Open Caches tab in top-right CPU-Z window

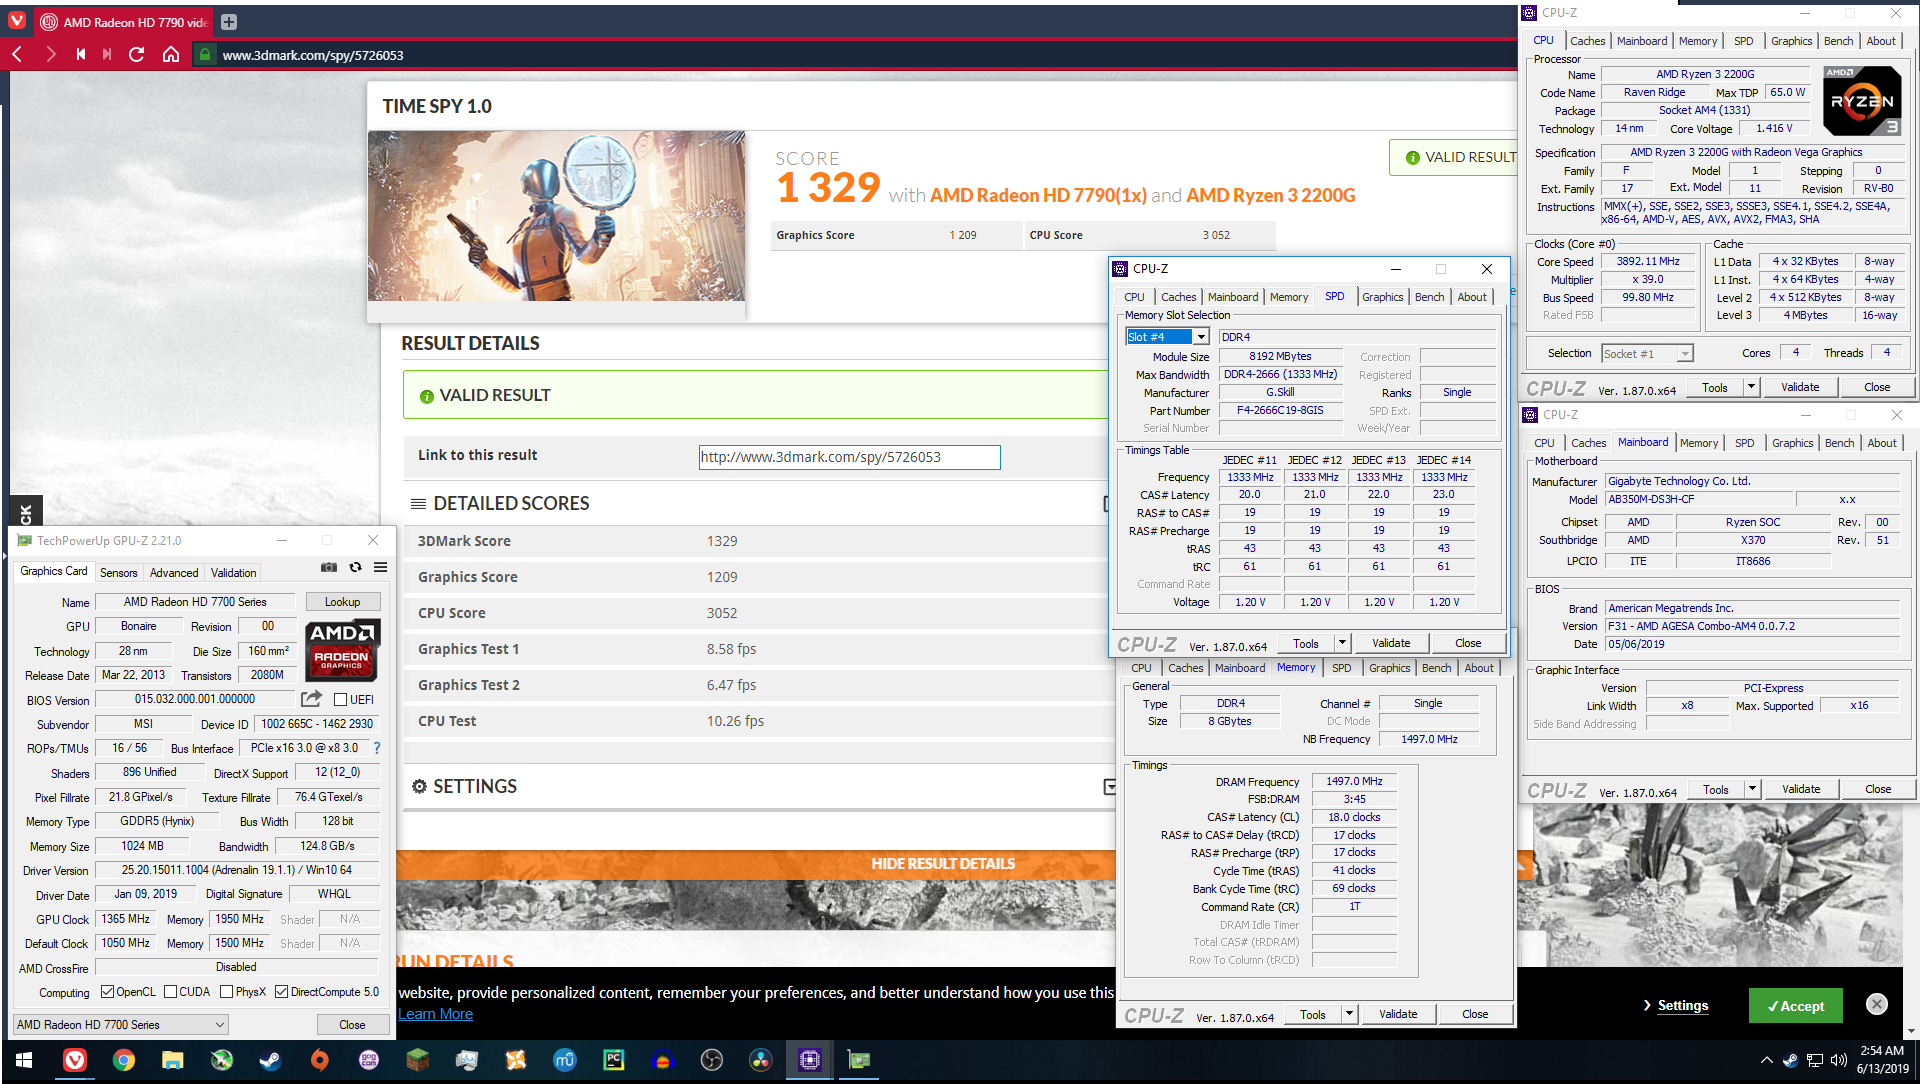coord(1587,41)
